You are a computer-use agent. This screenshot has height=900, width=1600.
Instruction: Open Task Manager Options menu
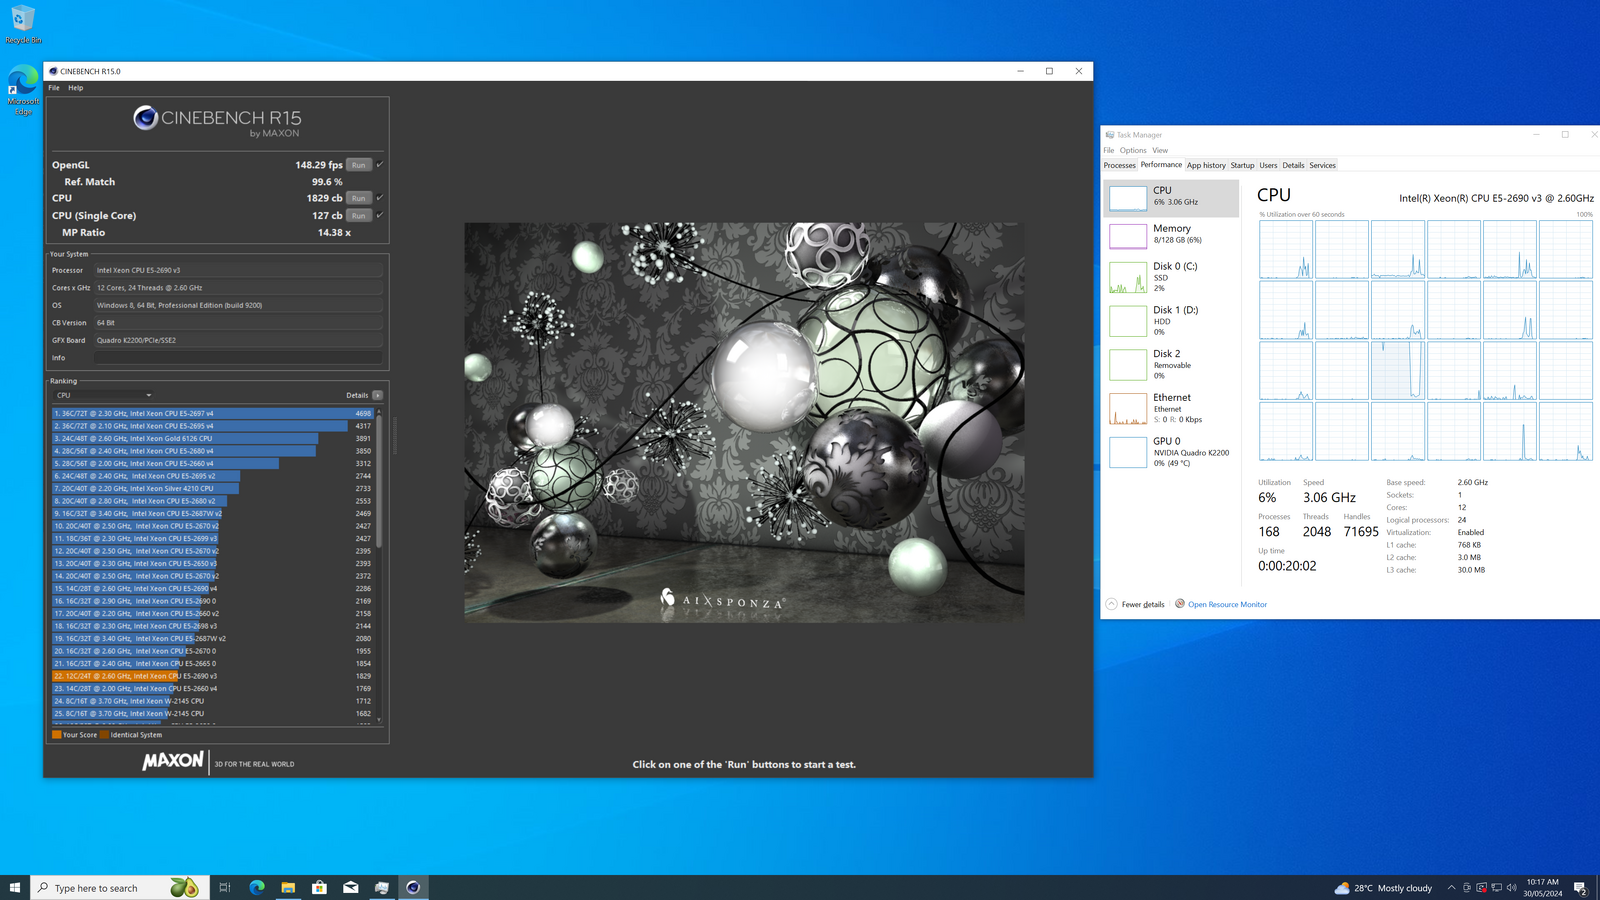click(x=1133, y=150)
